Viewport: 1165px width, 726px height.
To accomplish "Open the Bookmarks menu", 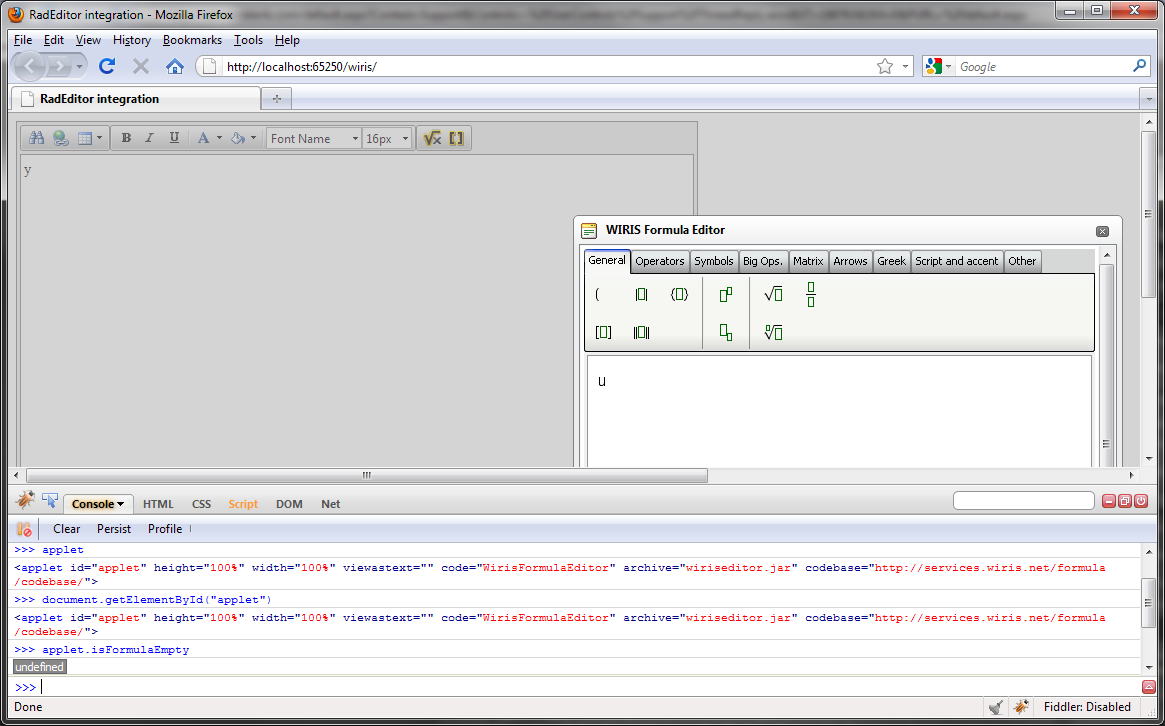I will click(x=192, y=40).
